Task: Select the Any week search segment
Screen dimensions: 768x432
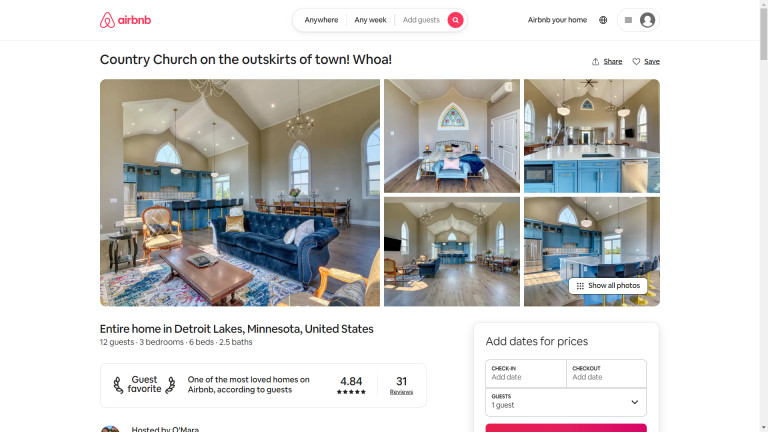Action: pyautogui.click(x=370, y=20)
